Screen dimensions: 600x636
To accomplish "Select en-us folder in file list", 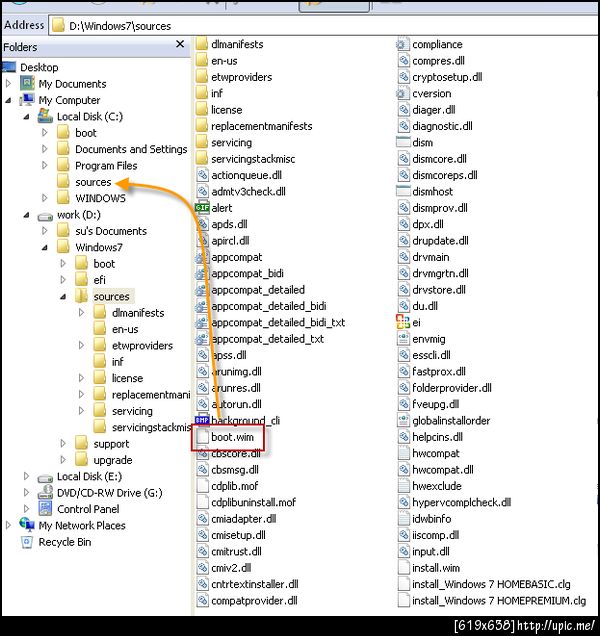I will click(224, 61).
